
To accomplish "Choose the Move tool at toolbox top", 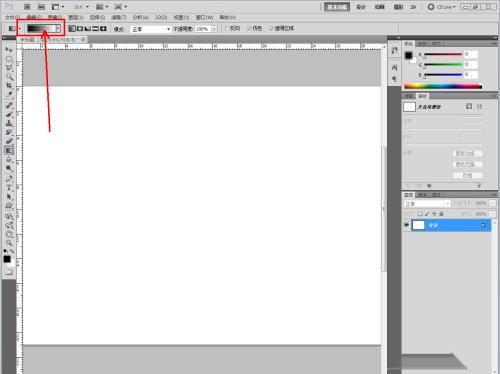I will pos(9,50).
